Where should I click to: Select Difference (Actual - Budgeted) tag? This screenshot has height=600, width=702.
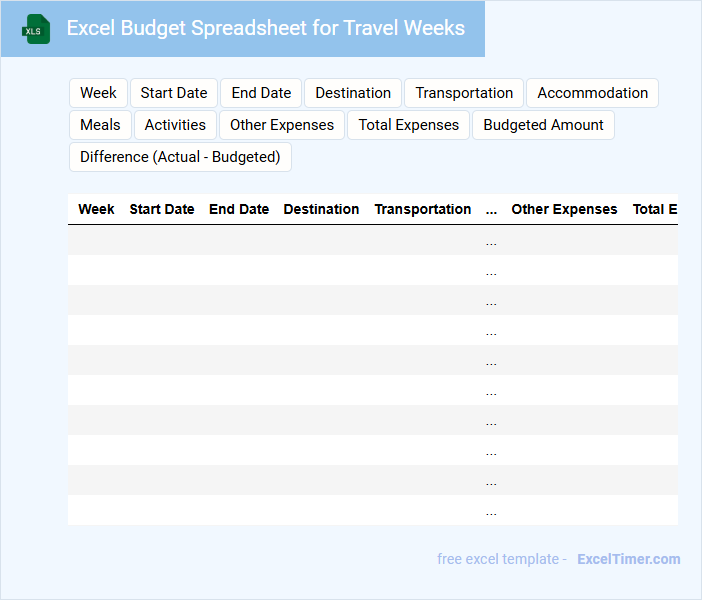point(180,157)
